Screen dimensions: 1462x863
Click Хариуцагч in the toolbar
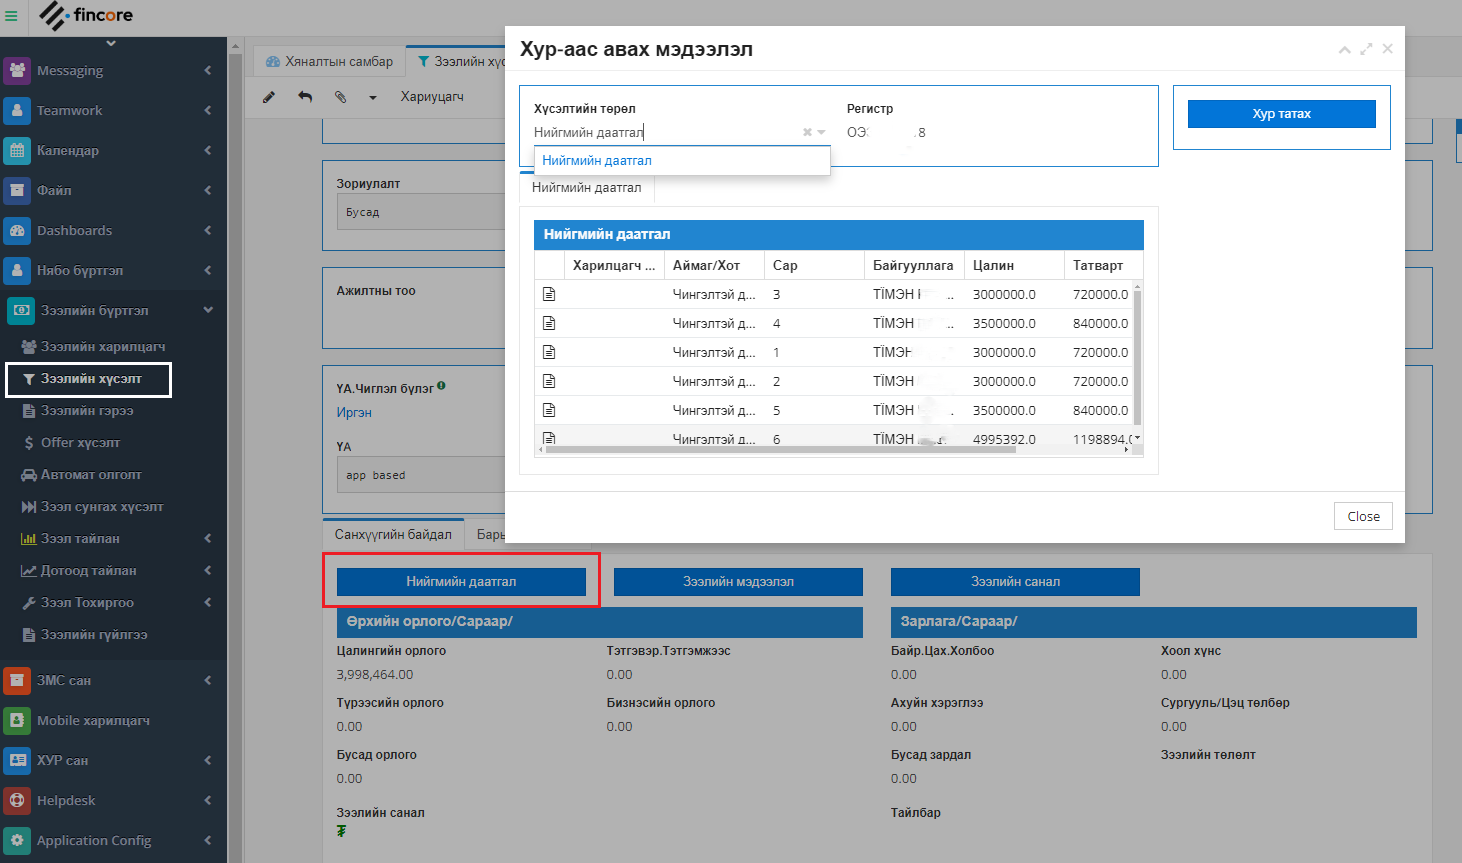[432, 97]
